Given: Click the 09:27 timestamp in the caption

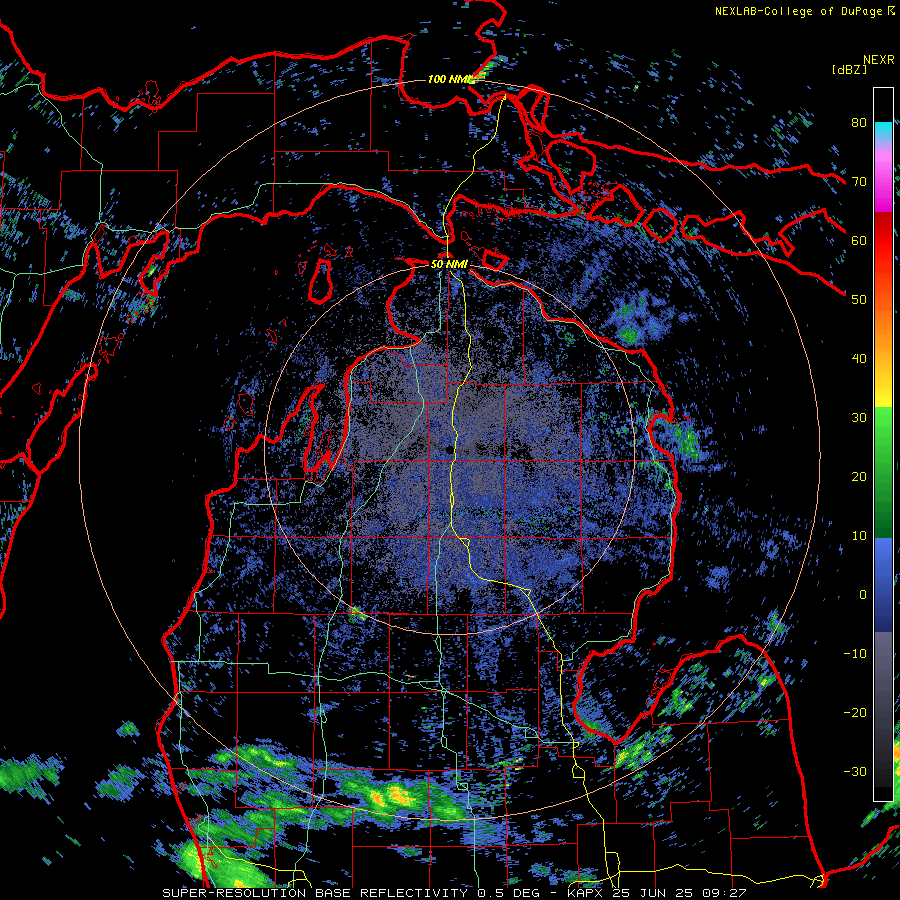Looking at the screenshot, I should (x=726, y=893).
